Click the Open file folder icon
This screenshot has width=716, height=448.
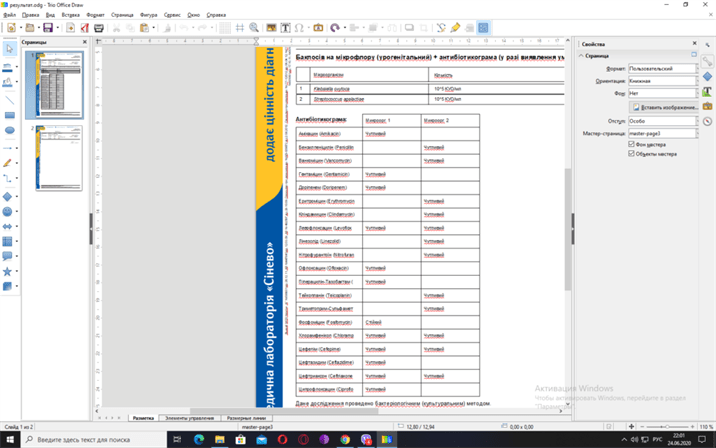pyautogui.click(x=30, y=28)
